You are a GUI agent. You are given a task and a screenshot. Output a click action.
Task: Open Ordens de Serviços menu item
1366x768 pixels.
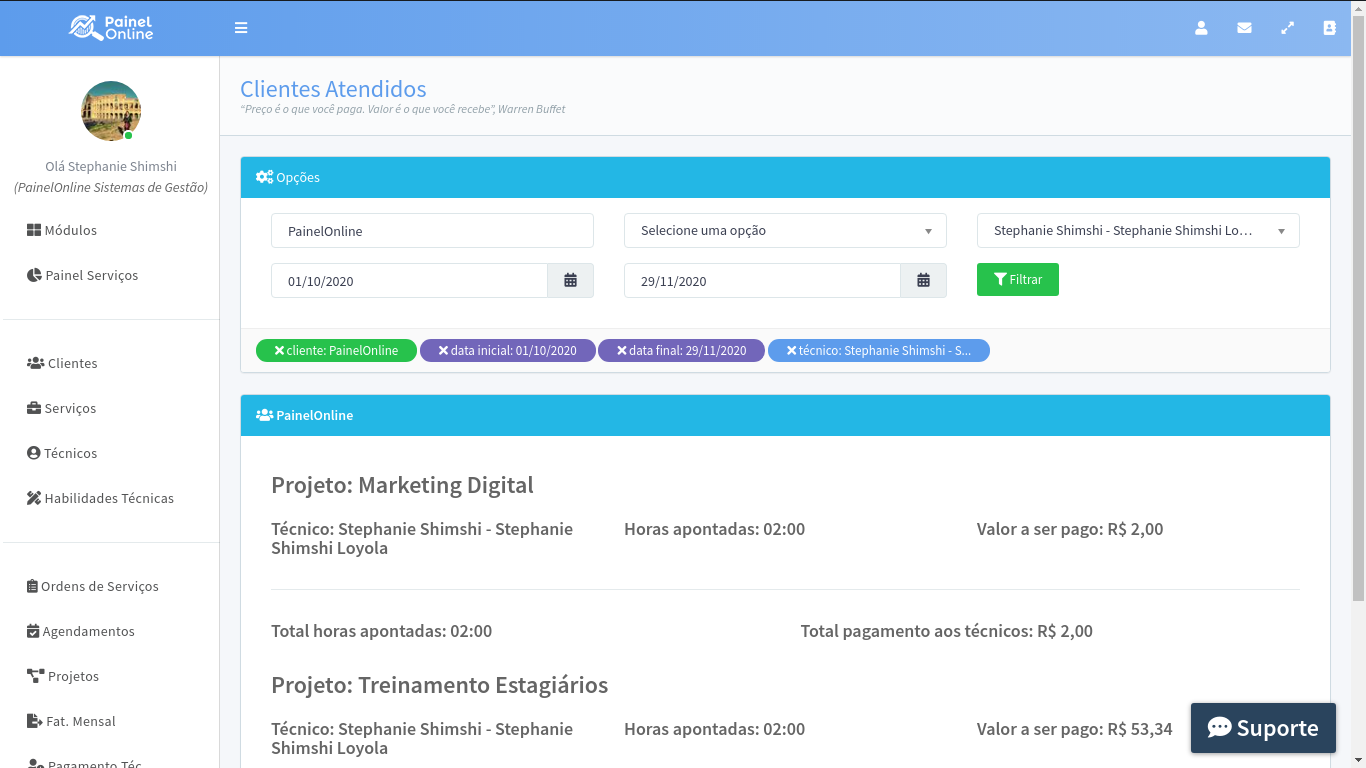(93, 586)
